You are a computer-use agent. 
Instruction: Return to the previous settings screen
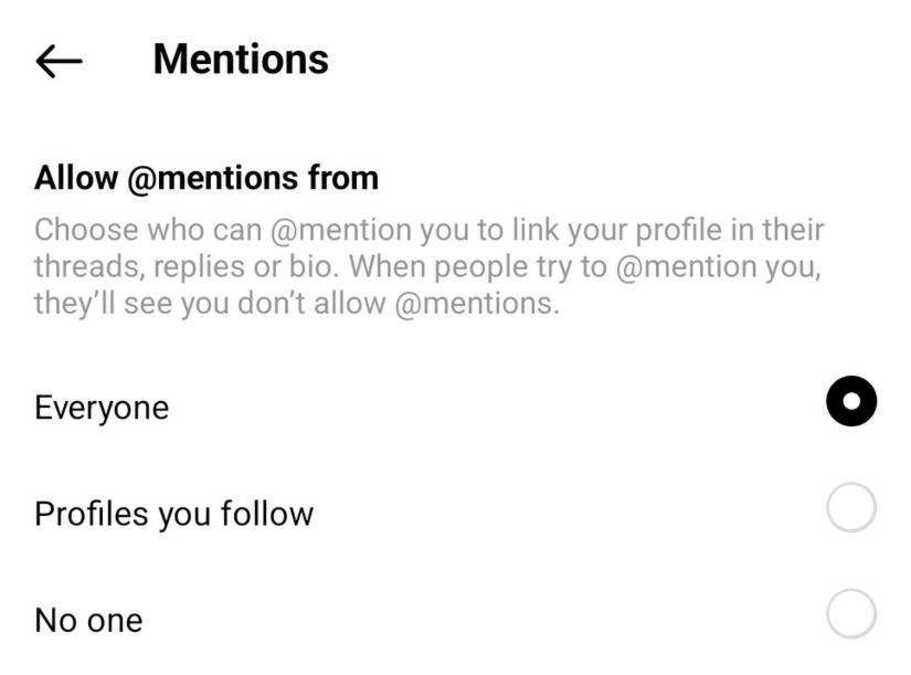pos(58,61)
